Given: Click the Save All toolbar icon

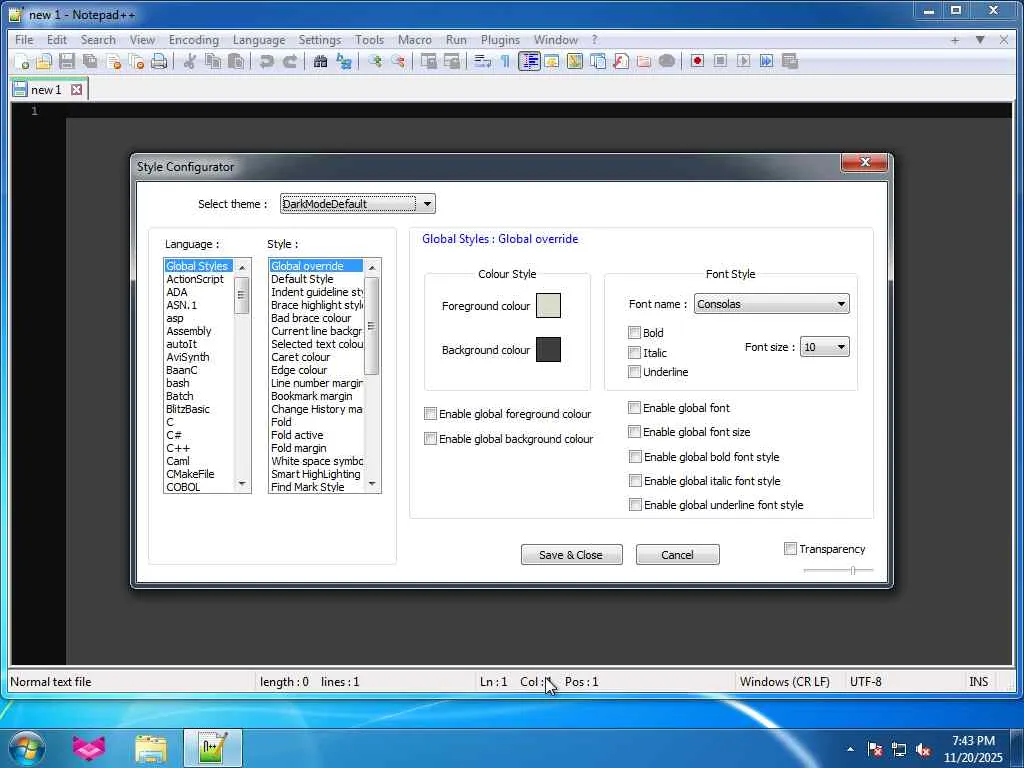Looking at the screenshot, I should (90, 61).
